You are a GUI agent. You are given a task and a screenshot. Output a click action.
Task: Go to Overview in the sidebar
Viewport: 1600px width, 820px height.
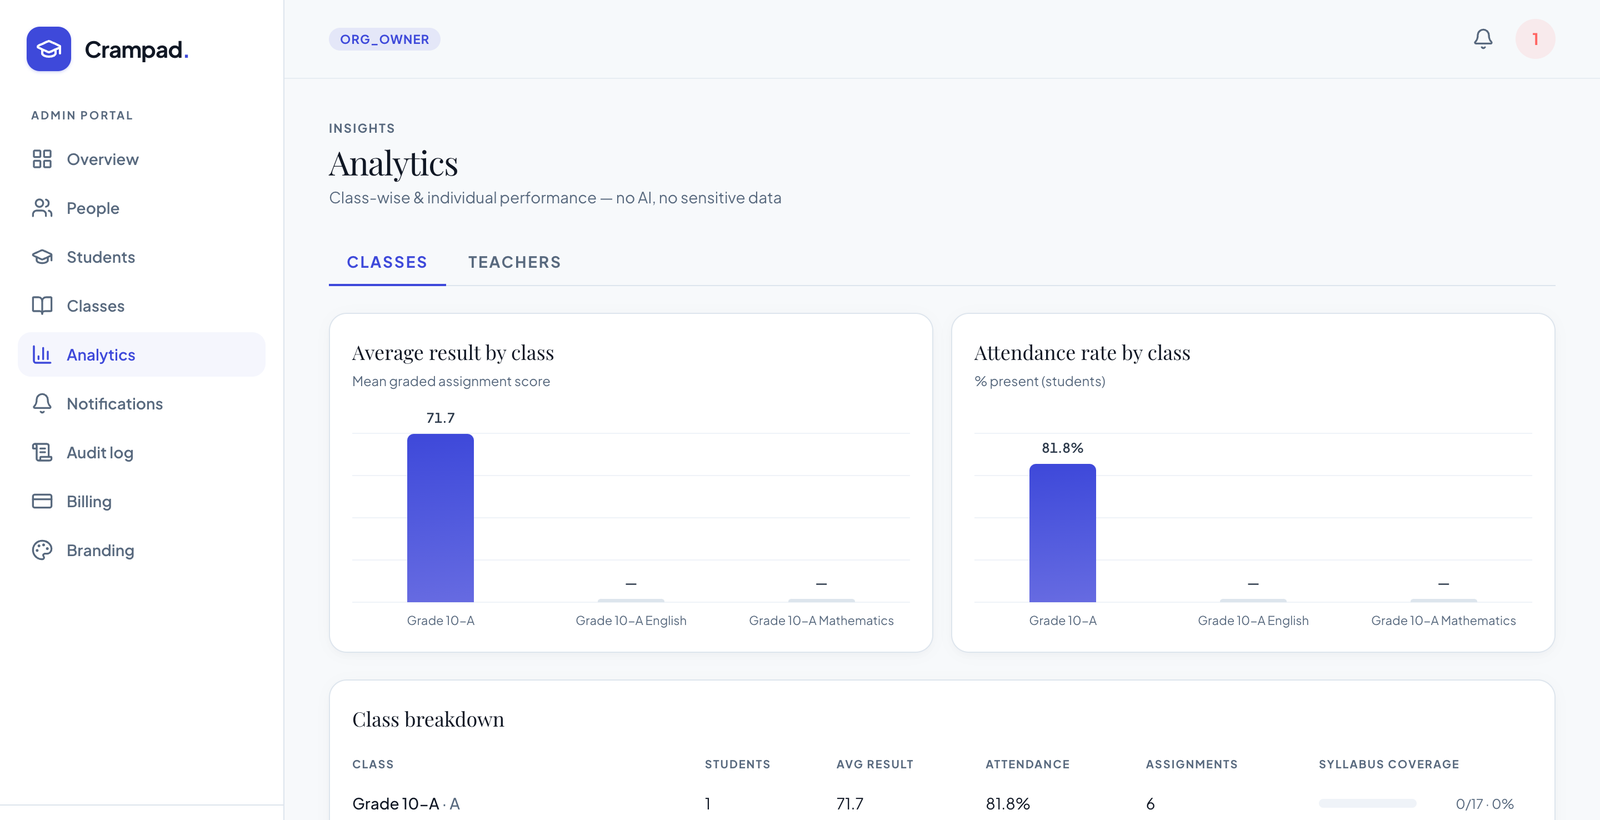(x=142, y=159)
